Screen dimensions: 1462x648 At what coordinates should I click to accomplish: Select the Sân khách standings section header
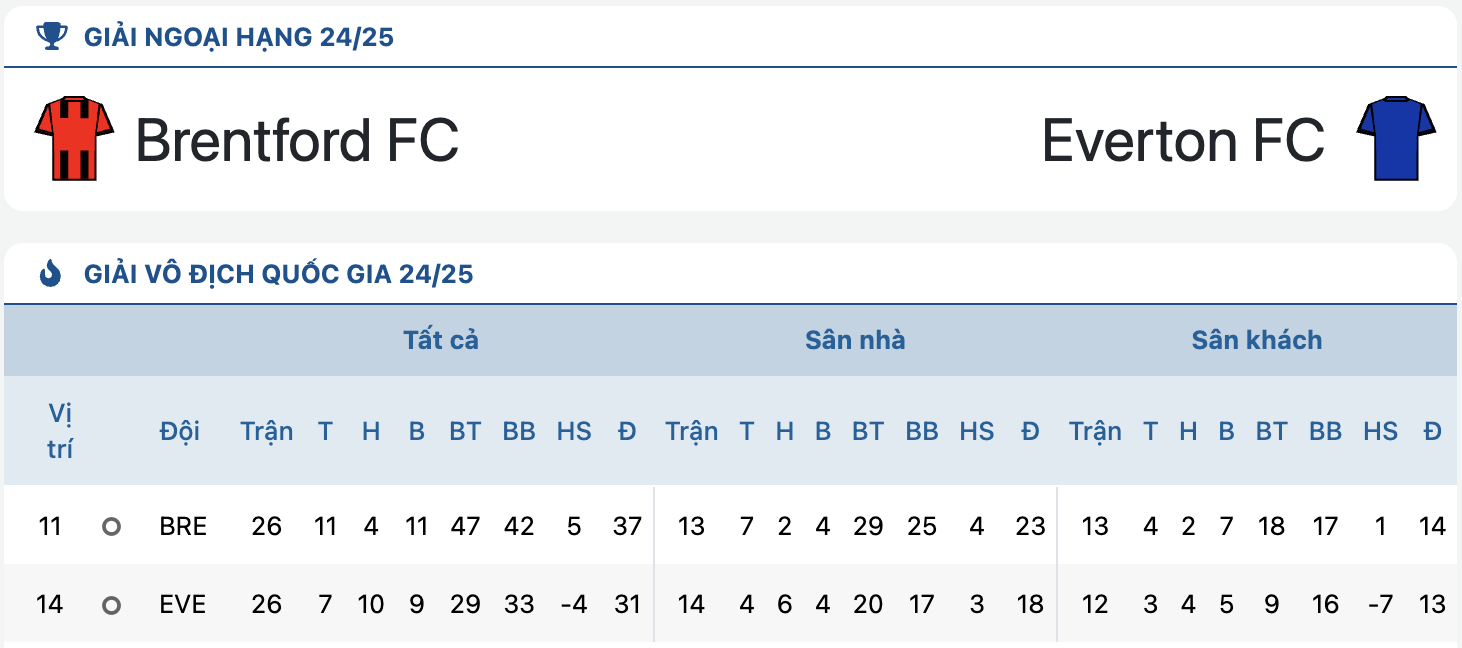[1257, 340]
